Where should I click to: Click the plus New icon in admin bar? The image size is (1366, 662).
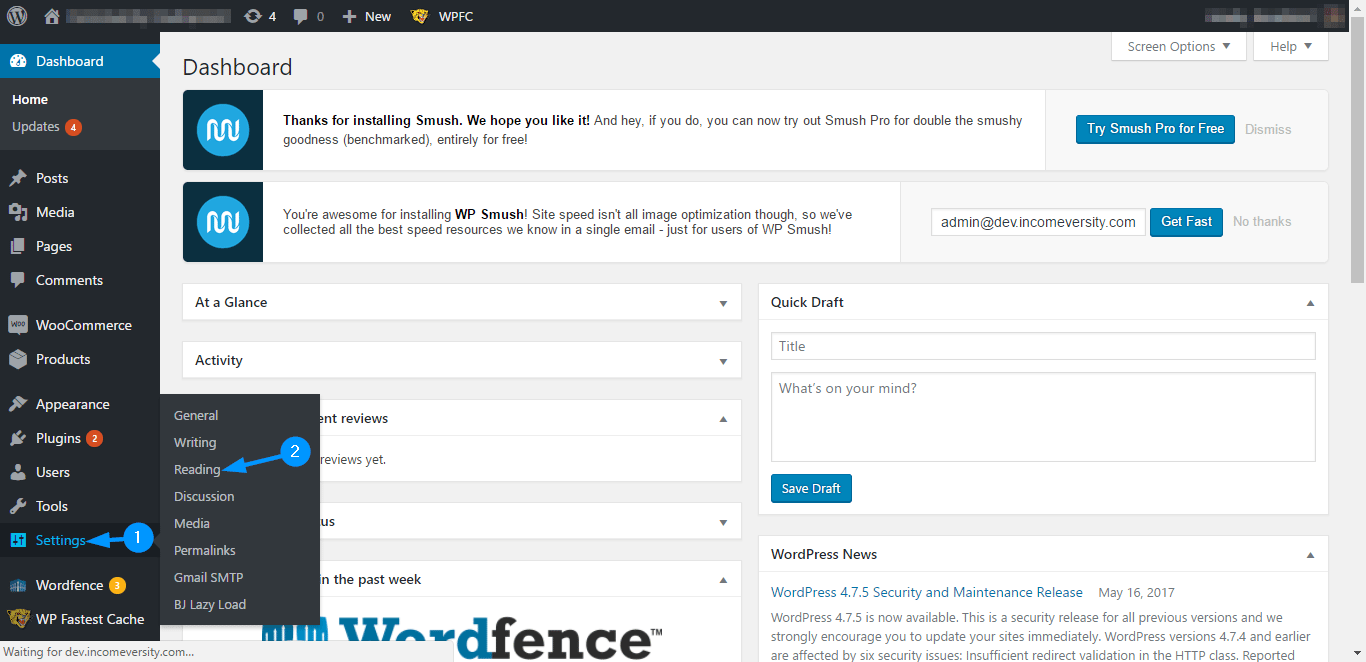(349, 16)
